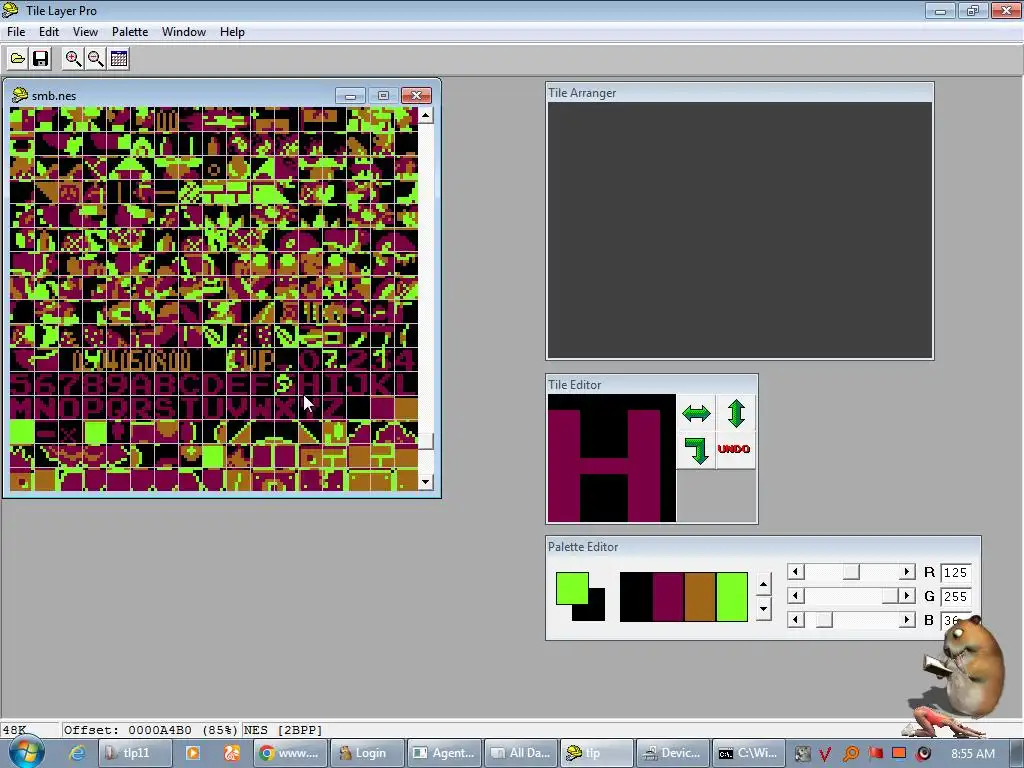Screen dimensions: 1024x768
Task: Click the Offset 0000A4B0 status bar text
Action: [x=150, y=730]
